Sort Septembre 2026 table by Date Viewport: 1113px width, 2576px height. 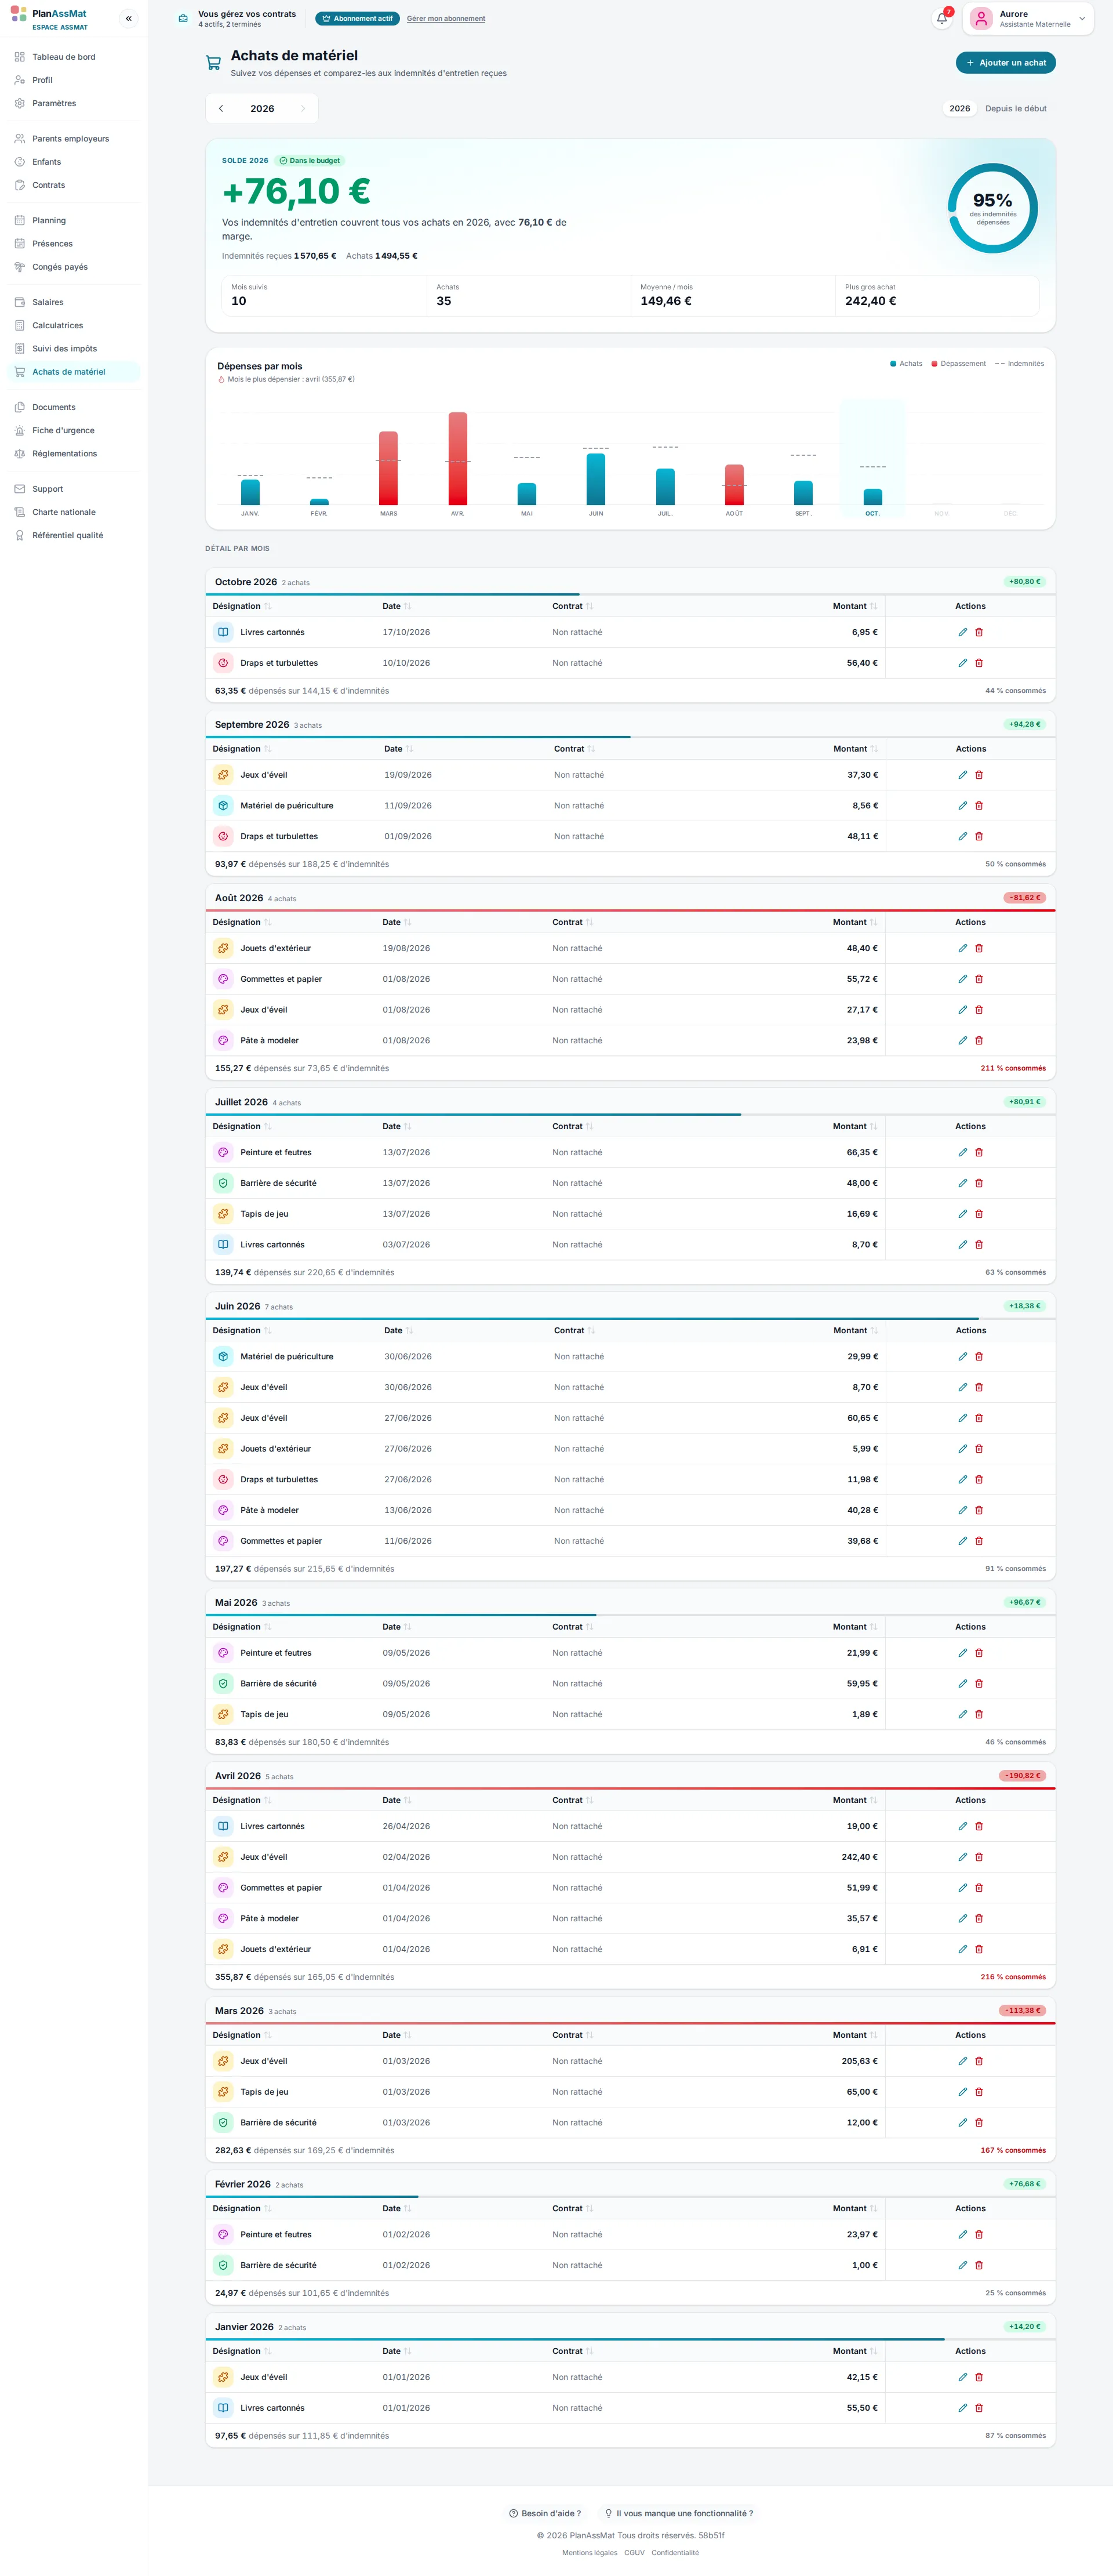tap(398, 749)
